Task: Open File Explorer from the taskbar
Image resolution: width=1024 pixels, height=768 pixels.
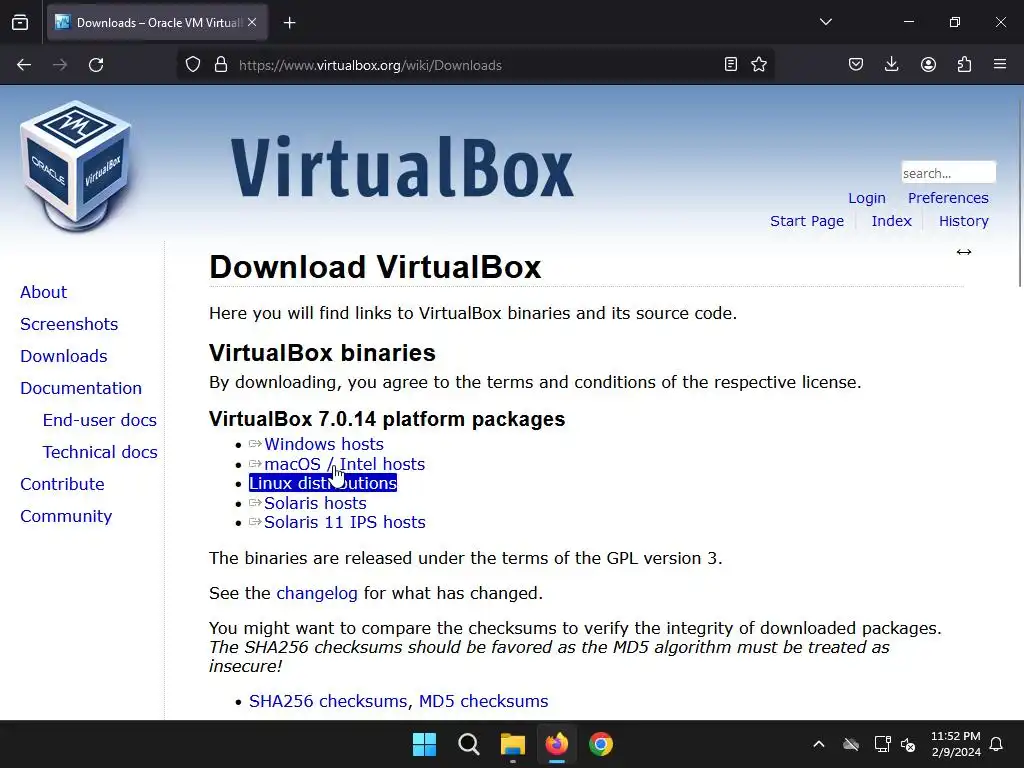Action: [x=513, y=744]
